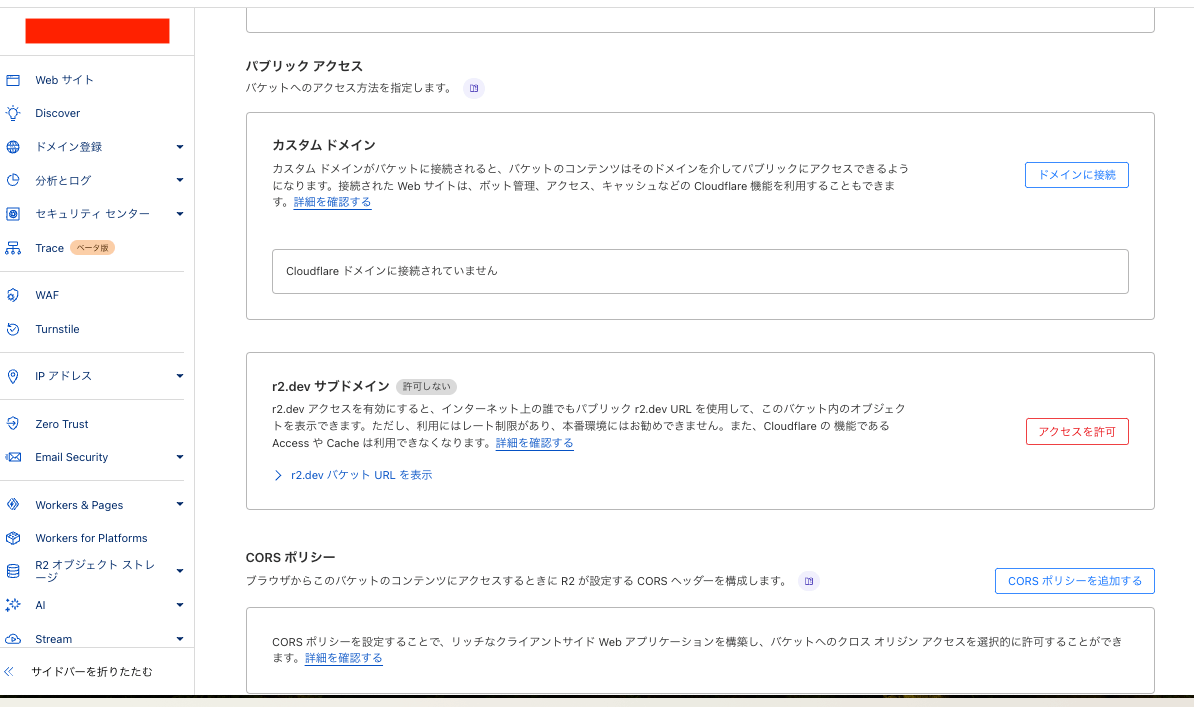Image resolution: width=1194 pixels, height=707 pixels.
Task: Click CORS ポリシーを追加する button
Action: click(1074, 581)
